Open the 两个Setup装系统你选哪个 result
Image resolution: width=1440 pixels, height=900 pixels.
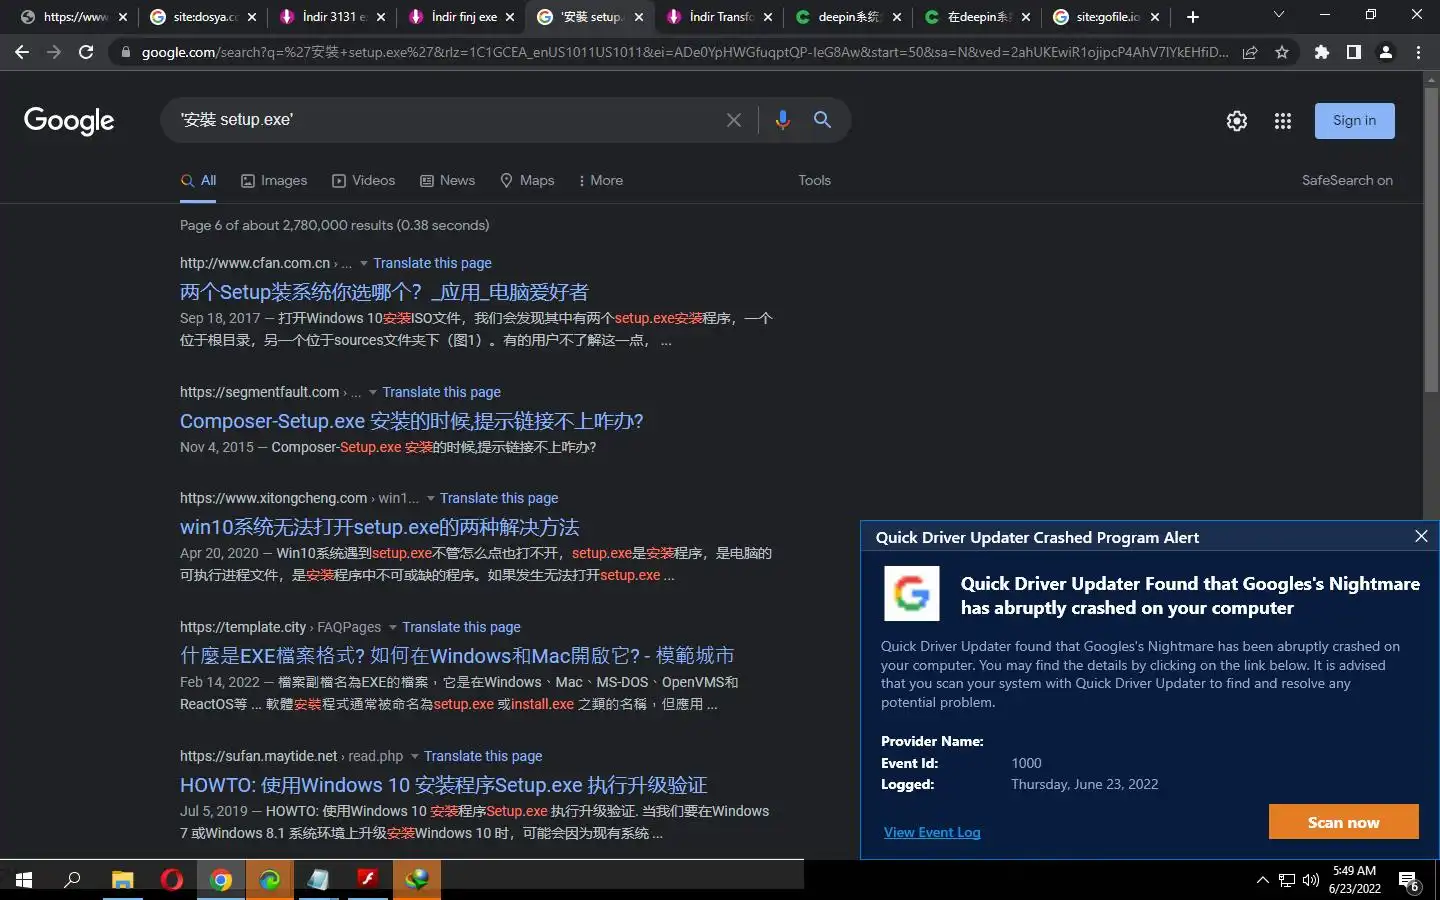(384, 292)
